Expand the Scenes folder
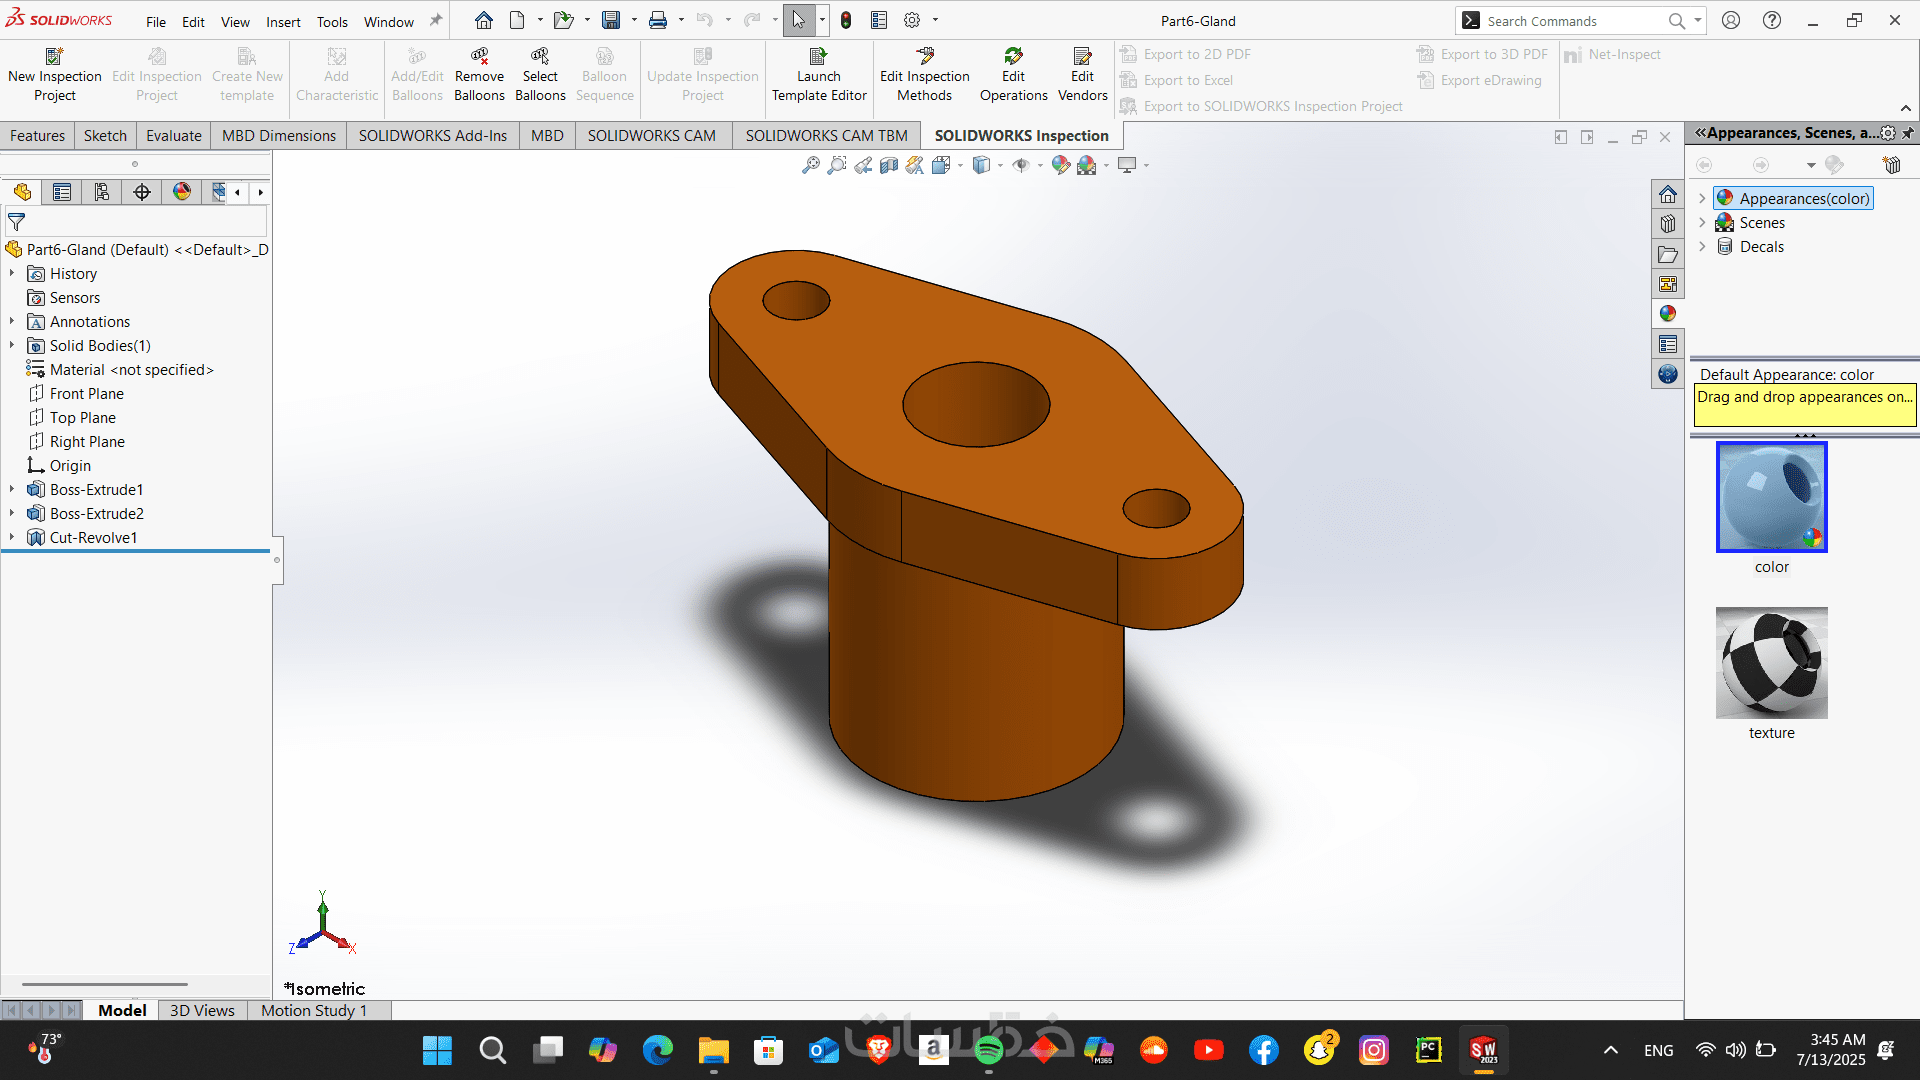The width and height of the screenshot is (1920, 1080). click(1702, 223)
